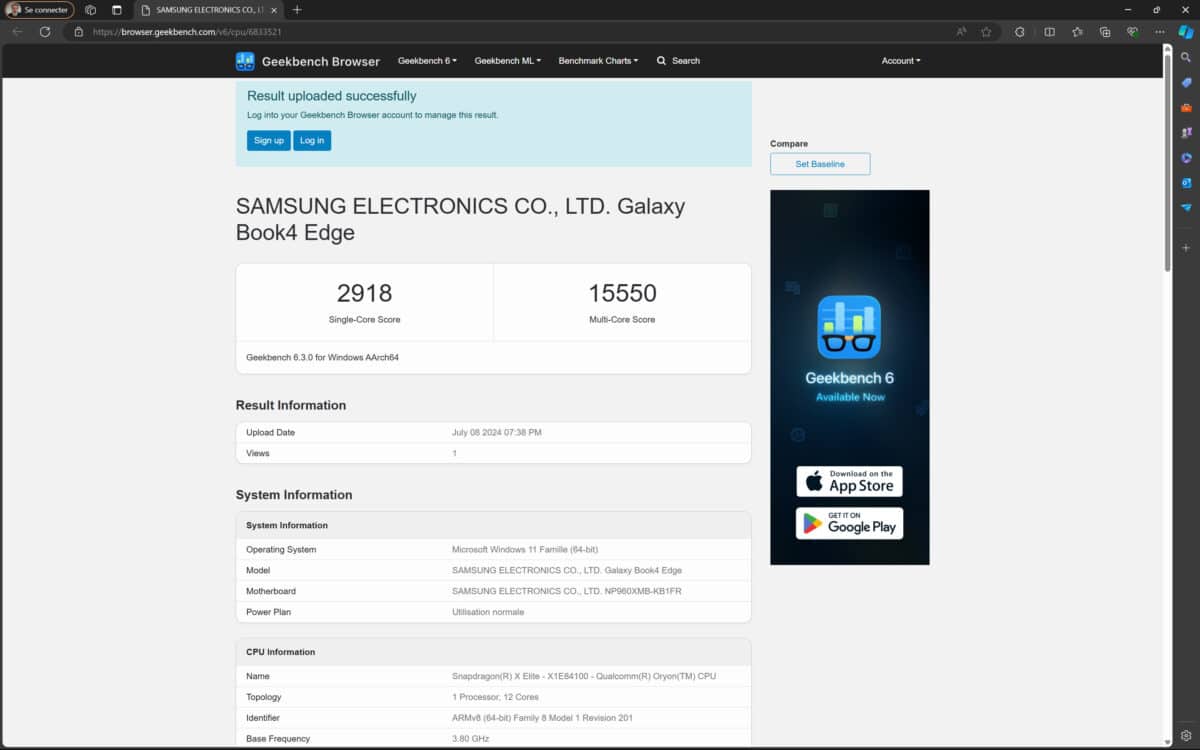
Task: Click the Get it on Google Play badge
Action: (x=849, y=523)
